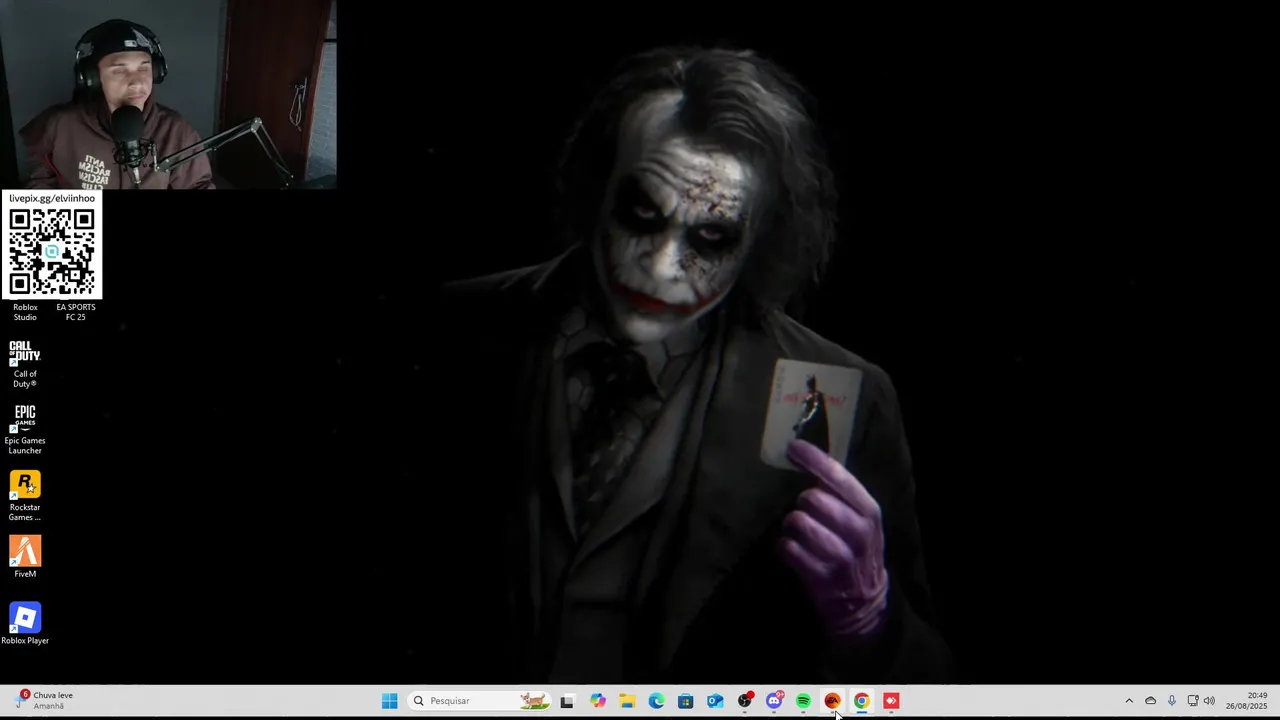This screenshot has height=720, width=1280.
Task: Open the red arrow app in taskbar
Action: (x=891, y=701)
